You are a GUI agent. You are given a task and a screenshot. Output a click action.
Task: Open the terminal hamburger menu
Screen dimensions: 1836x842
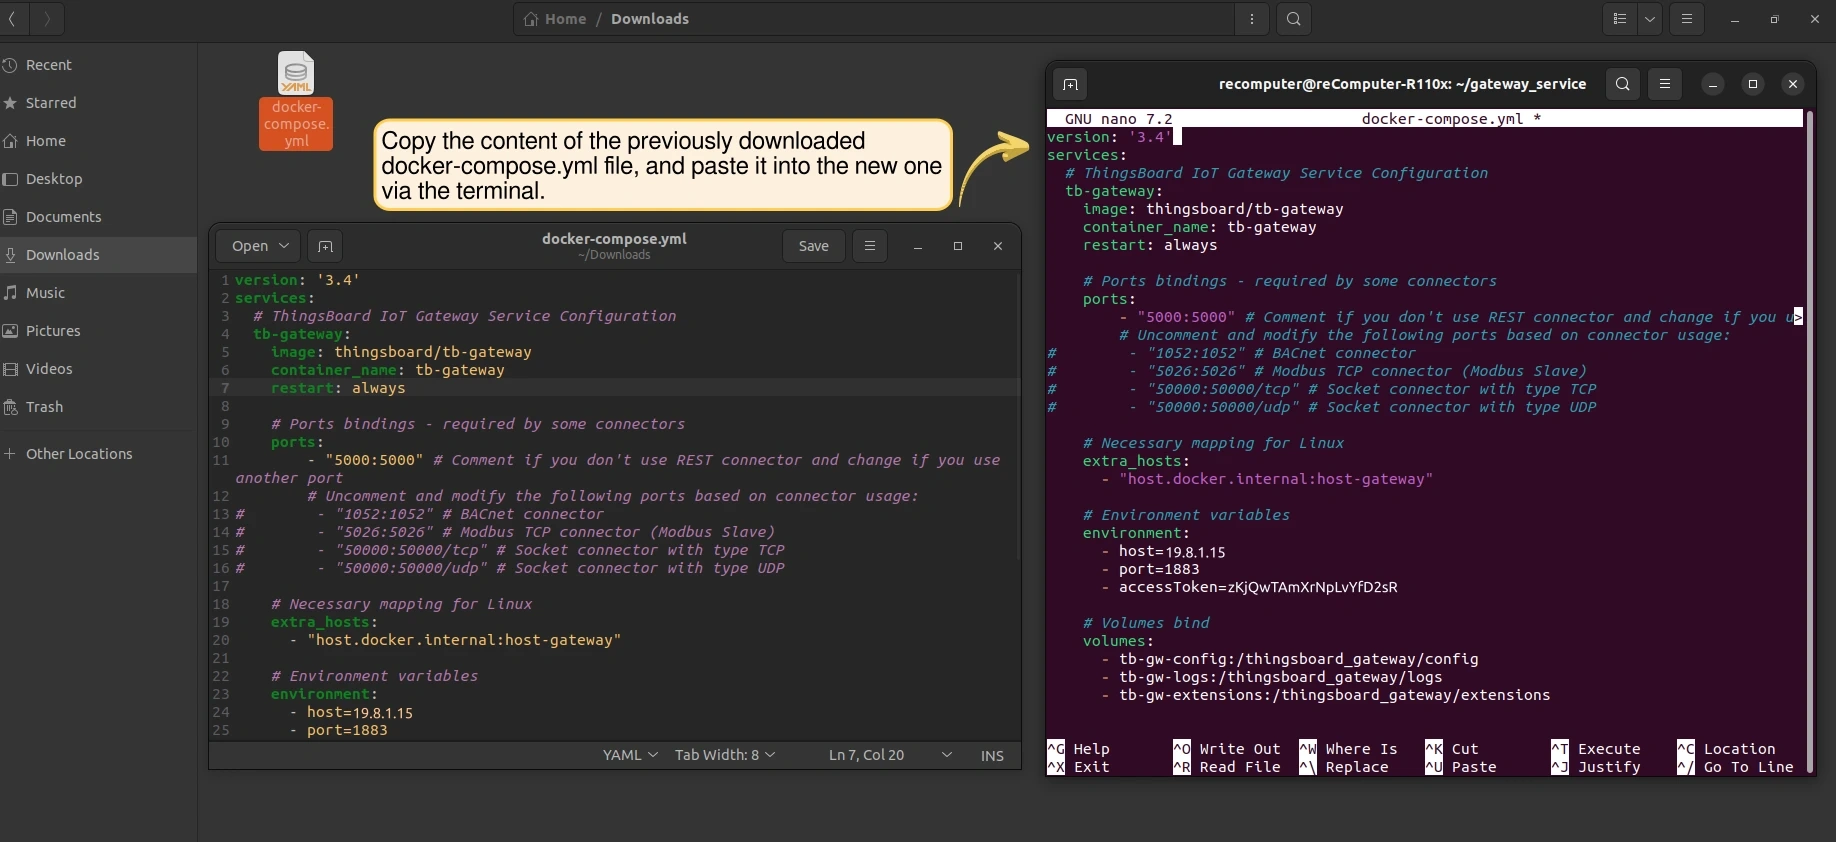click(x=1665, y=84)
